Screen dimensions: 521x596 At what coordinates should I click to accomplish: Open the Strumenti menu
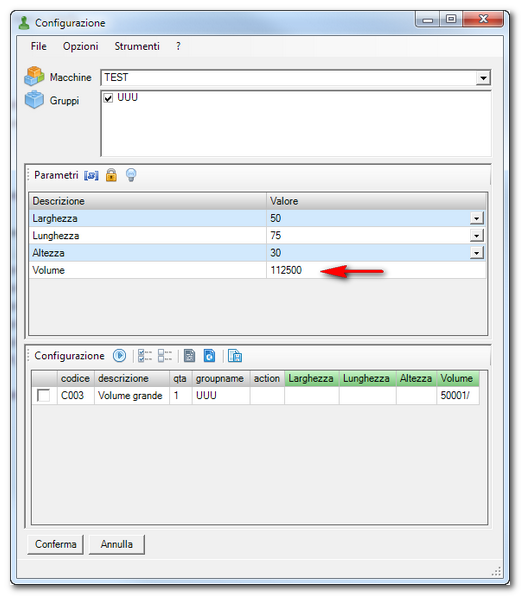(x=137, y=46)
